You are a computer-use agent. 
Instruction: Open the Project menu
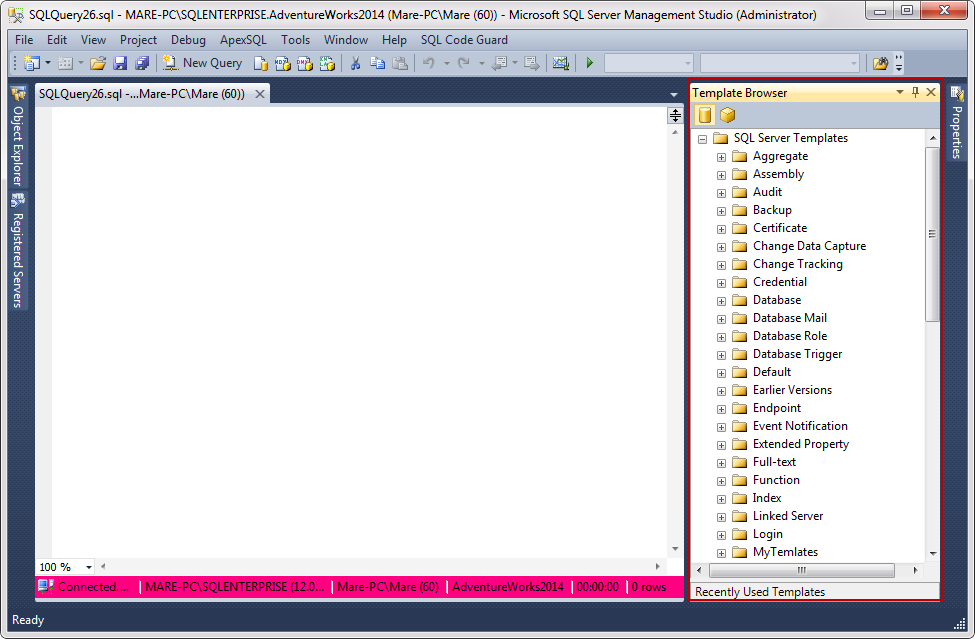[x=138, y=40]
